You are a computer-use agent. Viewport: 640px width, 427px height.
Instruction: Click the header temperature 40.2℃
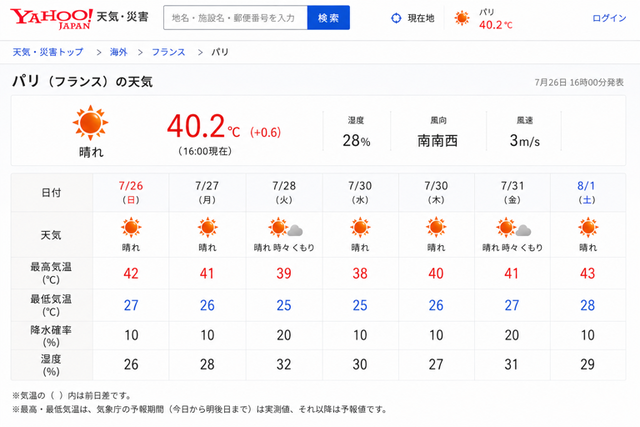pos(496,25)
